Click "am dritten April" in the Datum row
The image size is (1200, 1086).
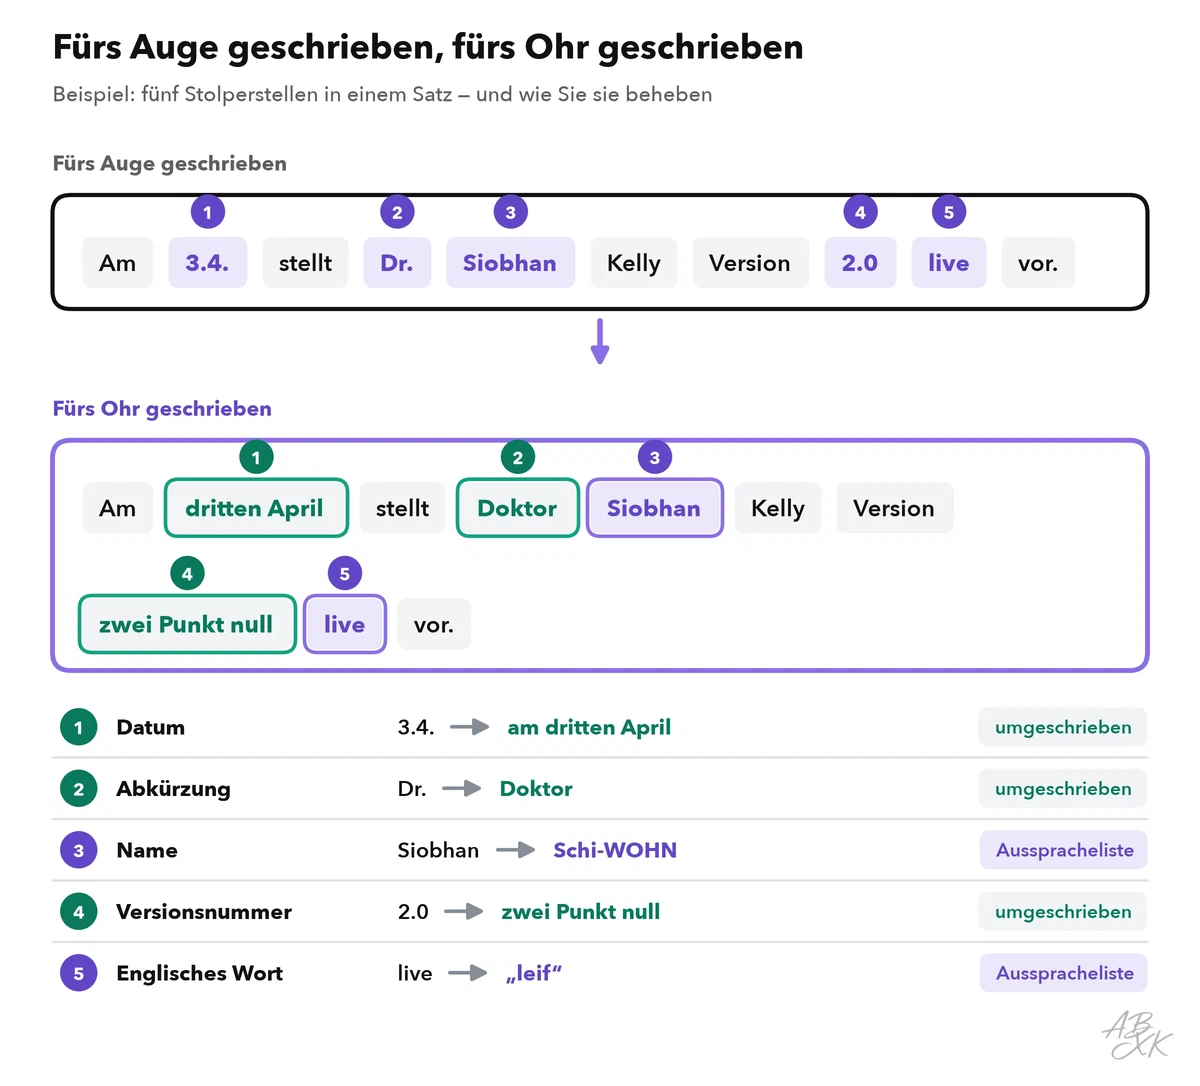[x=589, y=727]
